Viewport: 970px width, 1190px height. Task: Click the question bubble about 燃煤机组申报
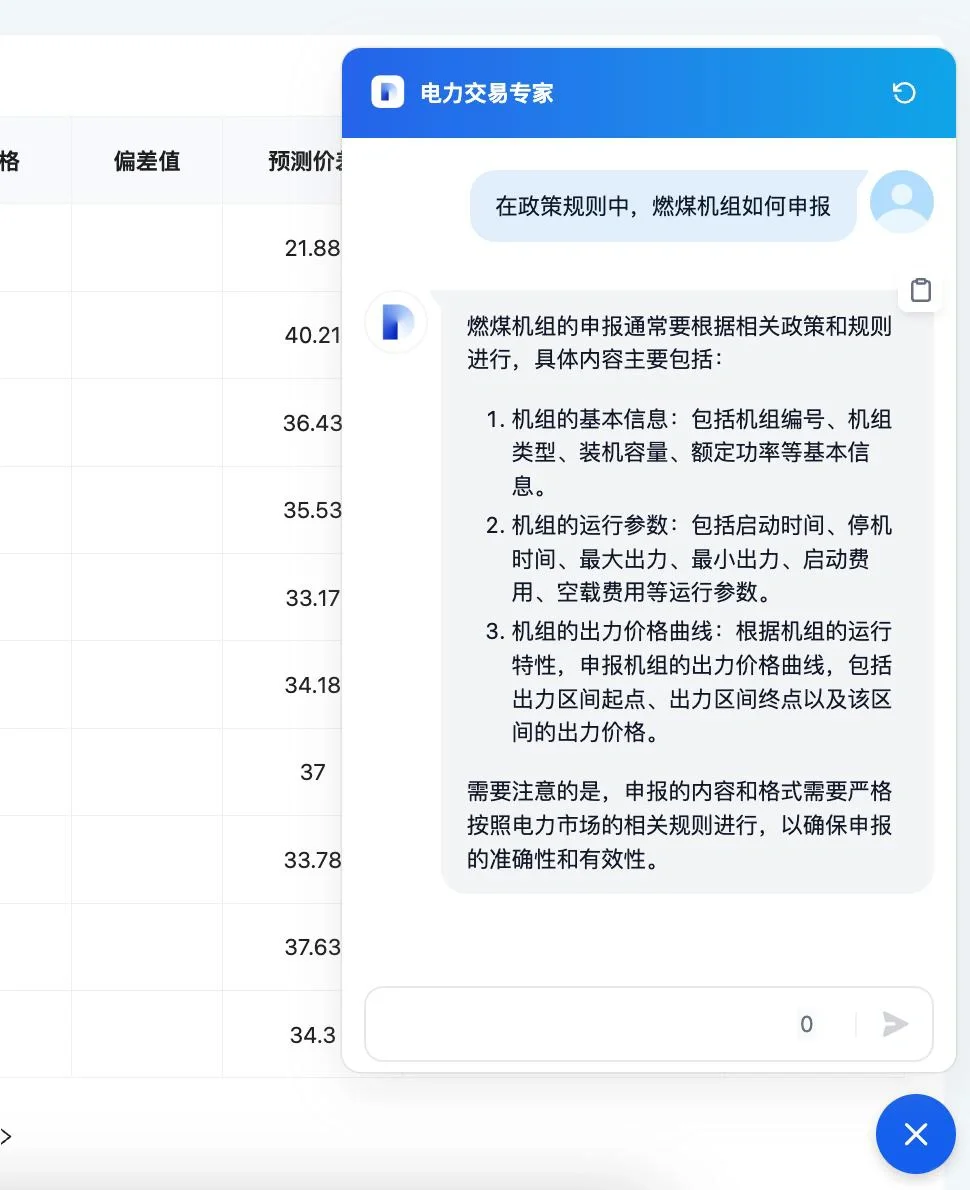pyautogui.click(x=663, y=206)
